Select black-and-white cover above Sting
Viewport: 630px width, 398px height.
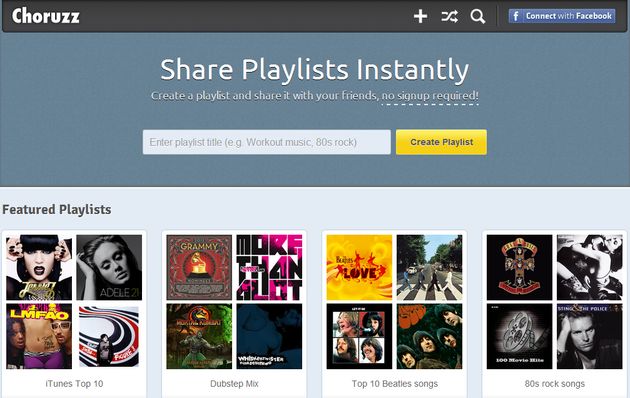(x=589, y=267)
